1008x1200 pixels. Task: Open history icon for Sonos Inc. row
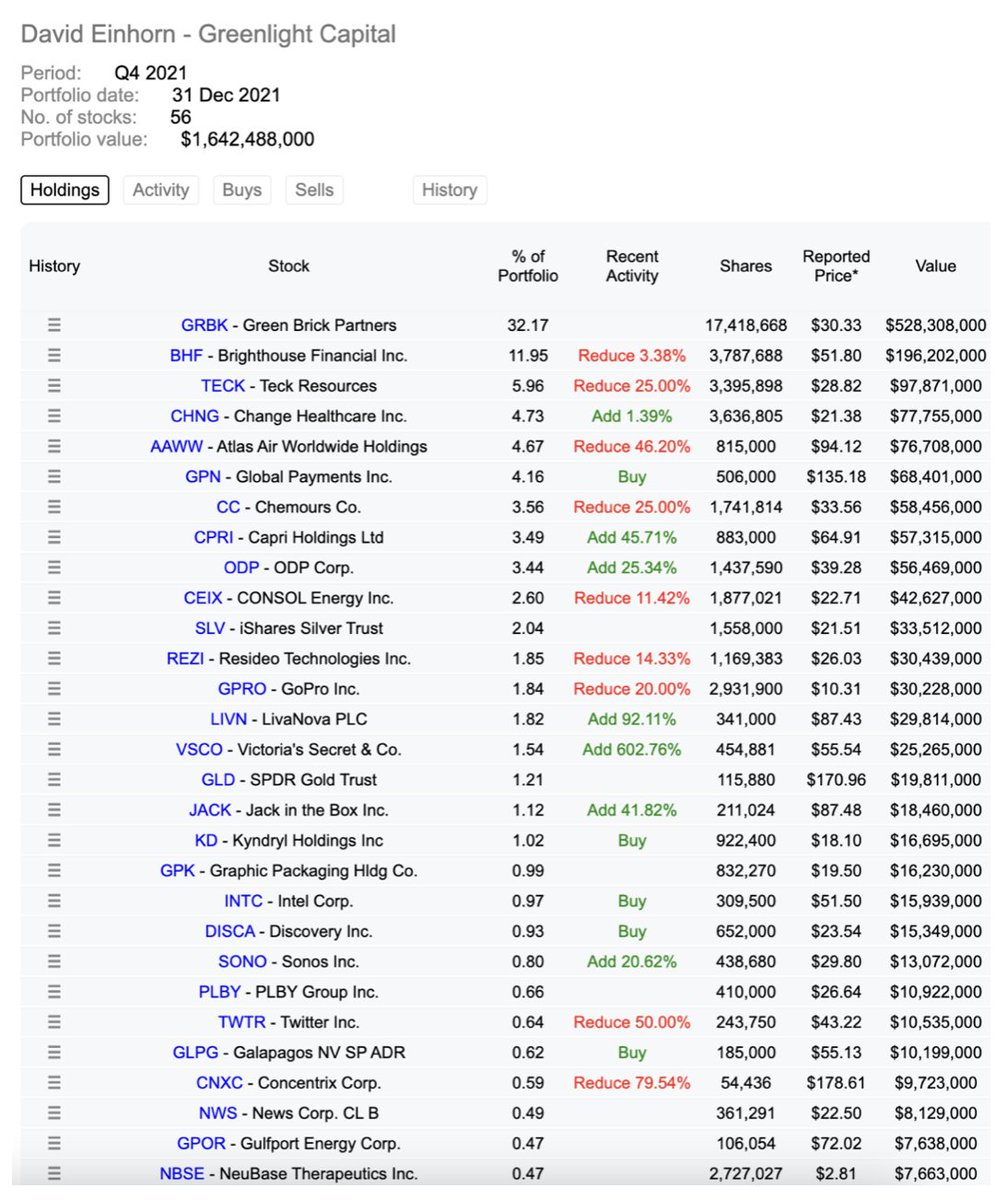pos(54,961)
